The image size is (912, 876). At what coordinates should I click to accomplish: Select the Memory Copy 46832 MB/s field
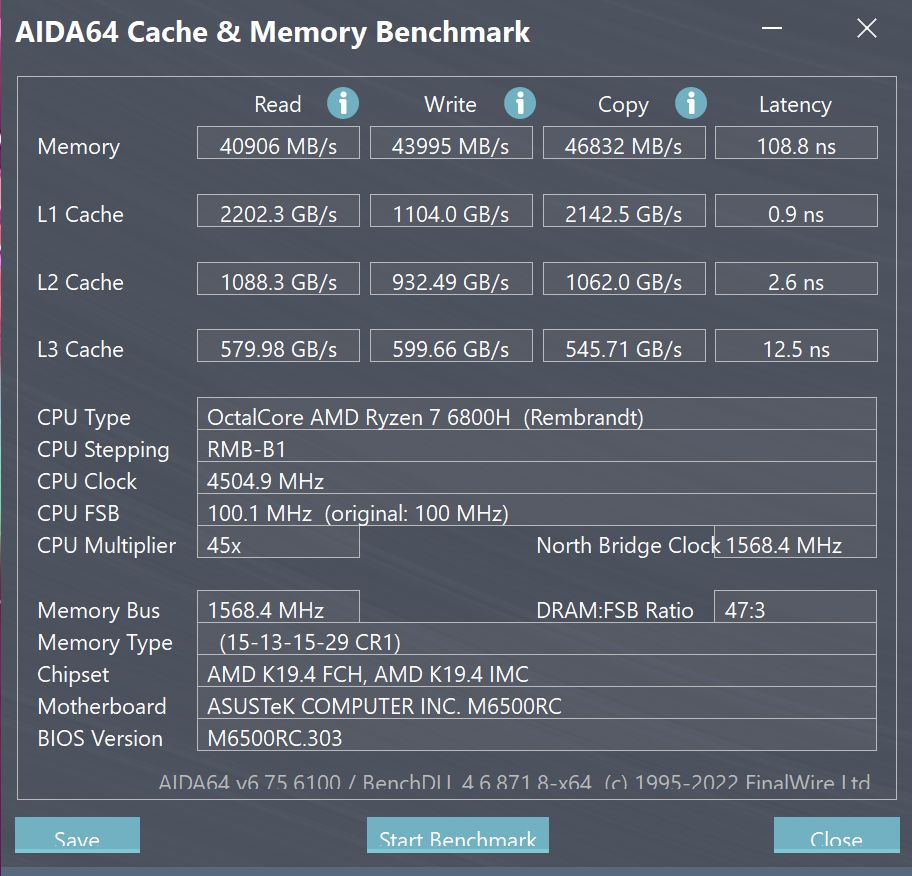[x=624, y=143]
